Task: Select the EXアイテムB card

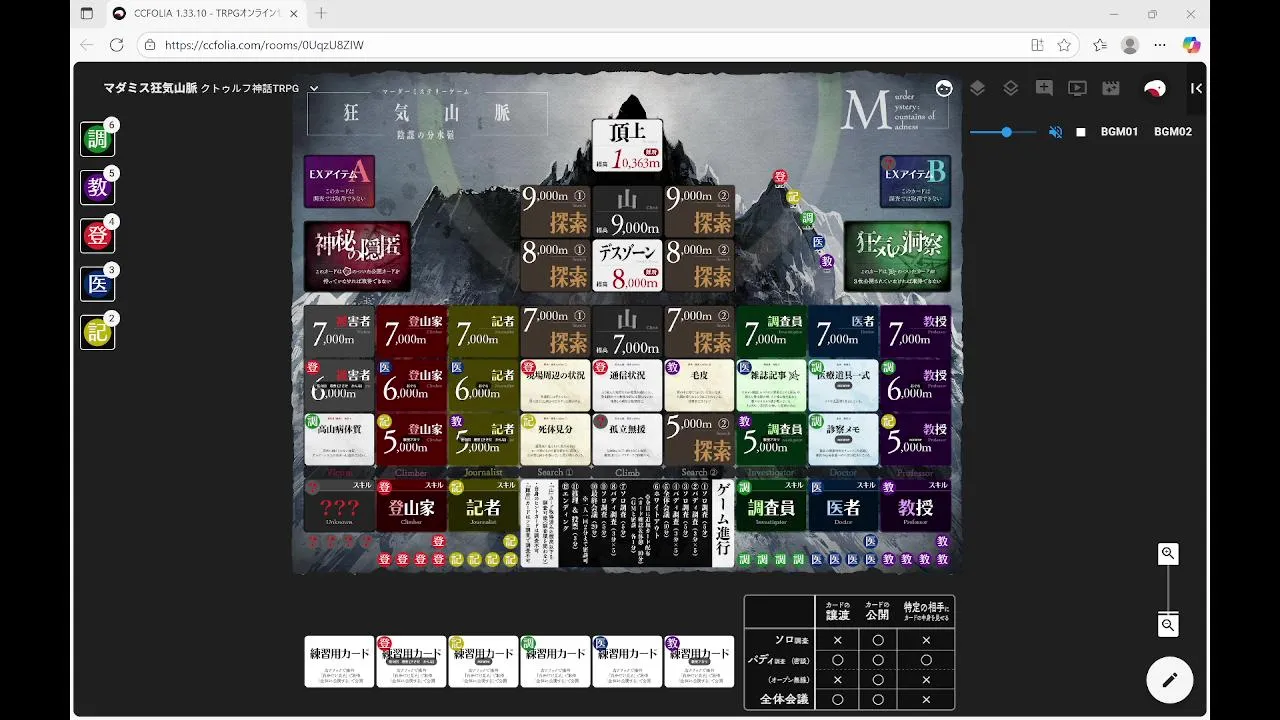Action: click(915, 181)
